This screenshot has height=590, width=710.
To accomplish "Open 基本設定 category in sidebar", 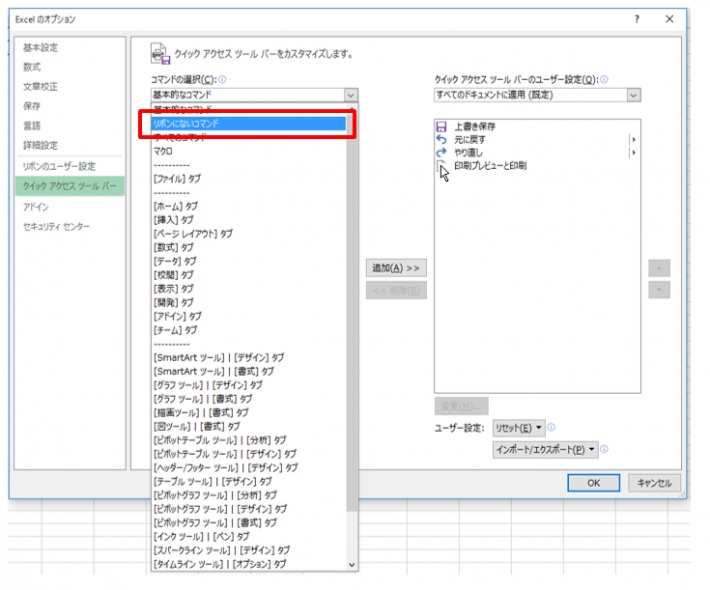I will (40, 48).
